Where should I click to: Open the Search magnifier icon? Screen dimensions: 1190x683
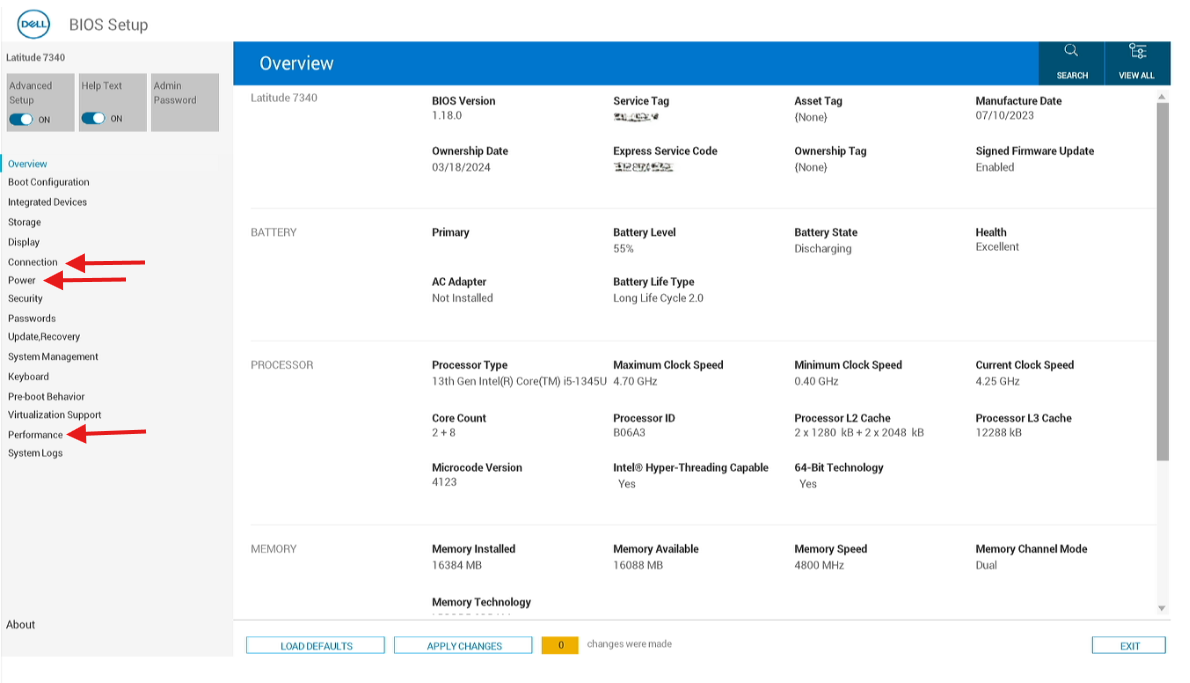click(1071, 51)
